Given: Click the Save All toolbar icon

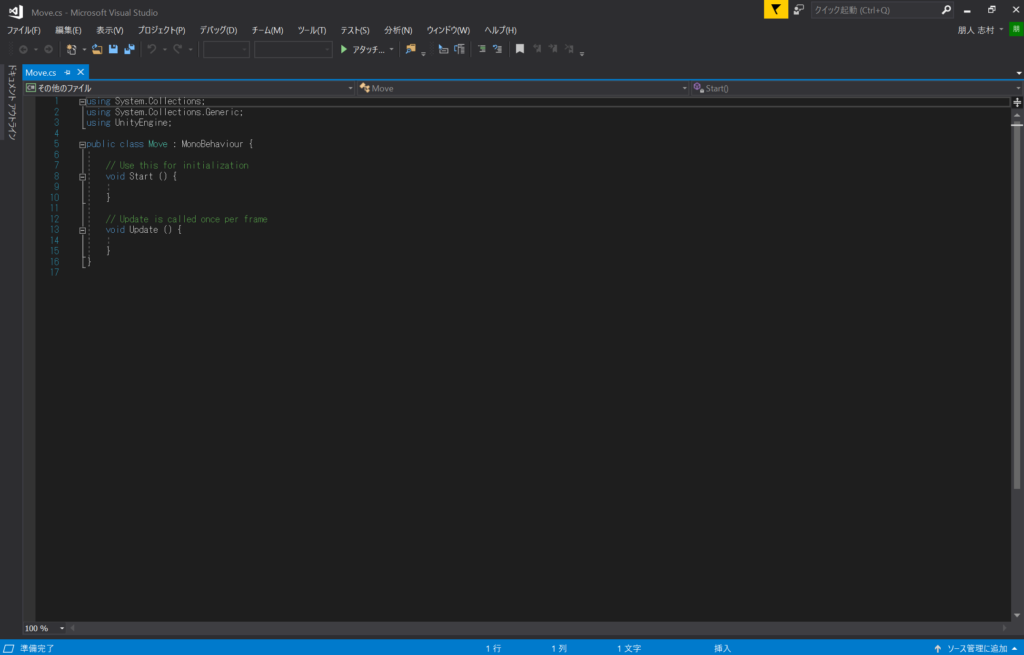Looking at the screenshot, I should tap(128, 49).
